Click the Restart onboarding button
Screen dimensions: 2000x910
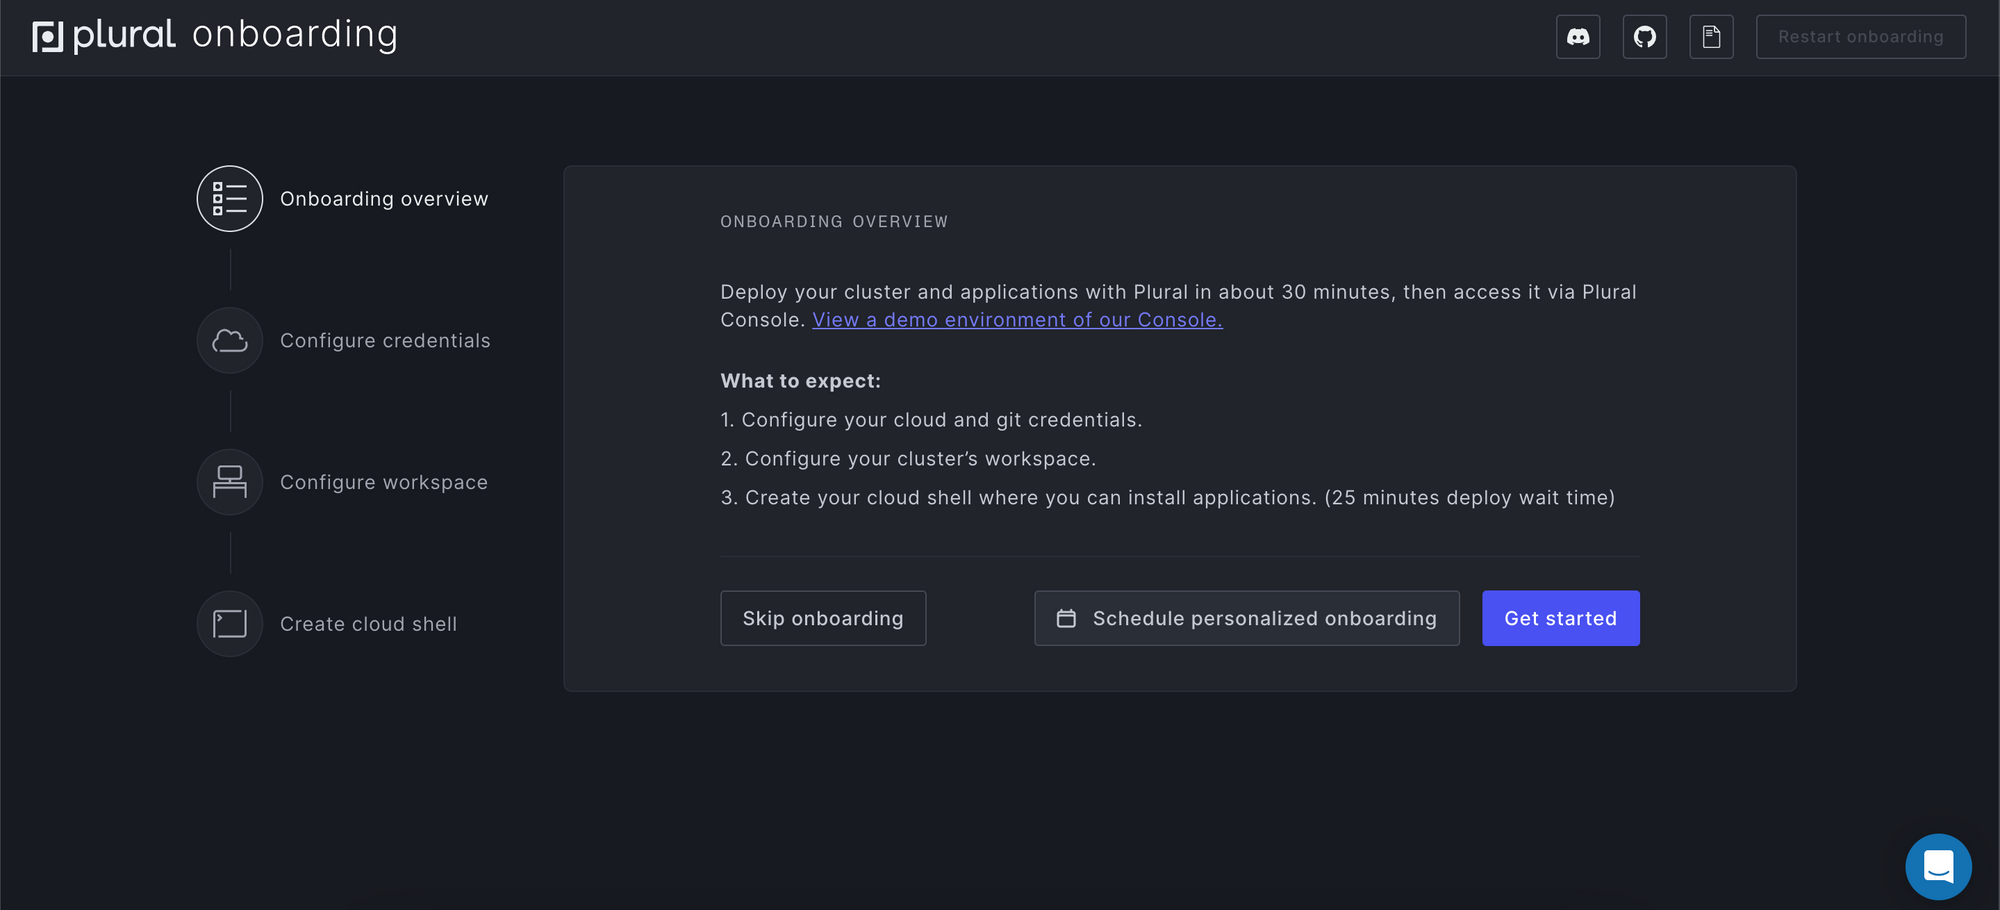click(x=1861, y=37)
